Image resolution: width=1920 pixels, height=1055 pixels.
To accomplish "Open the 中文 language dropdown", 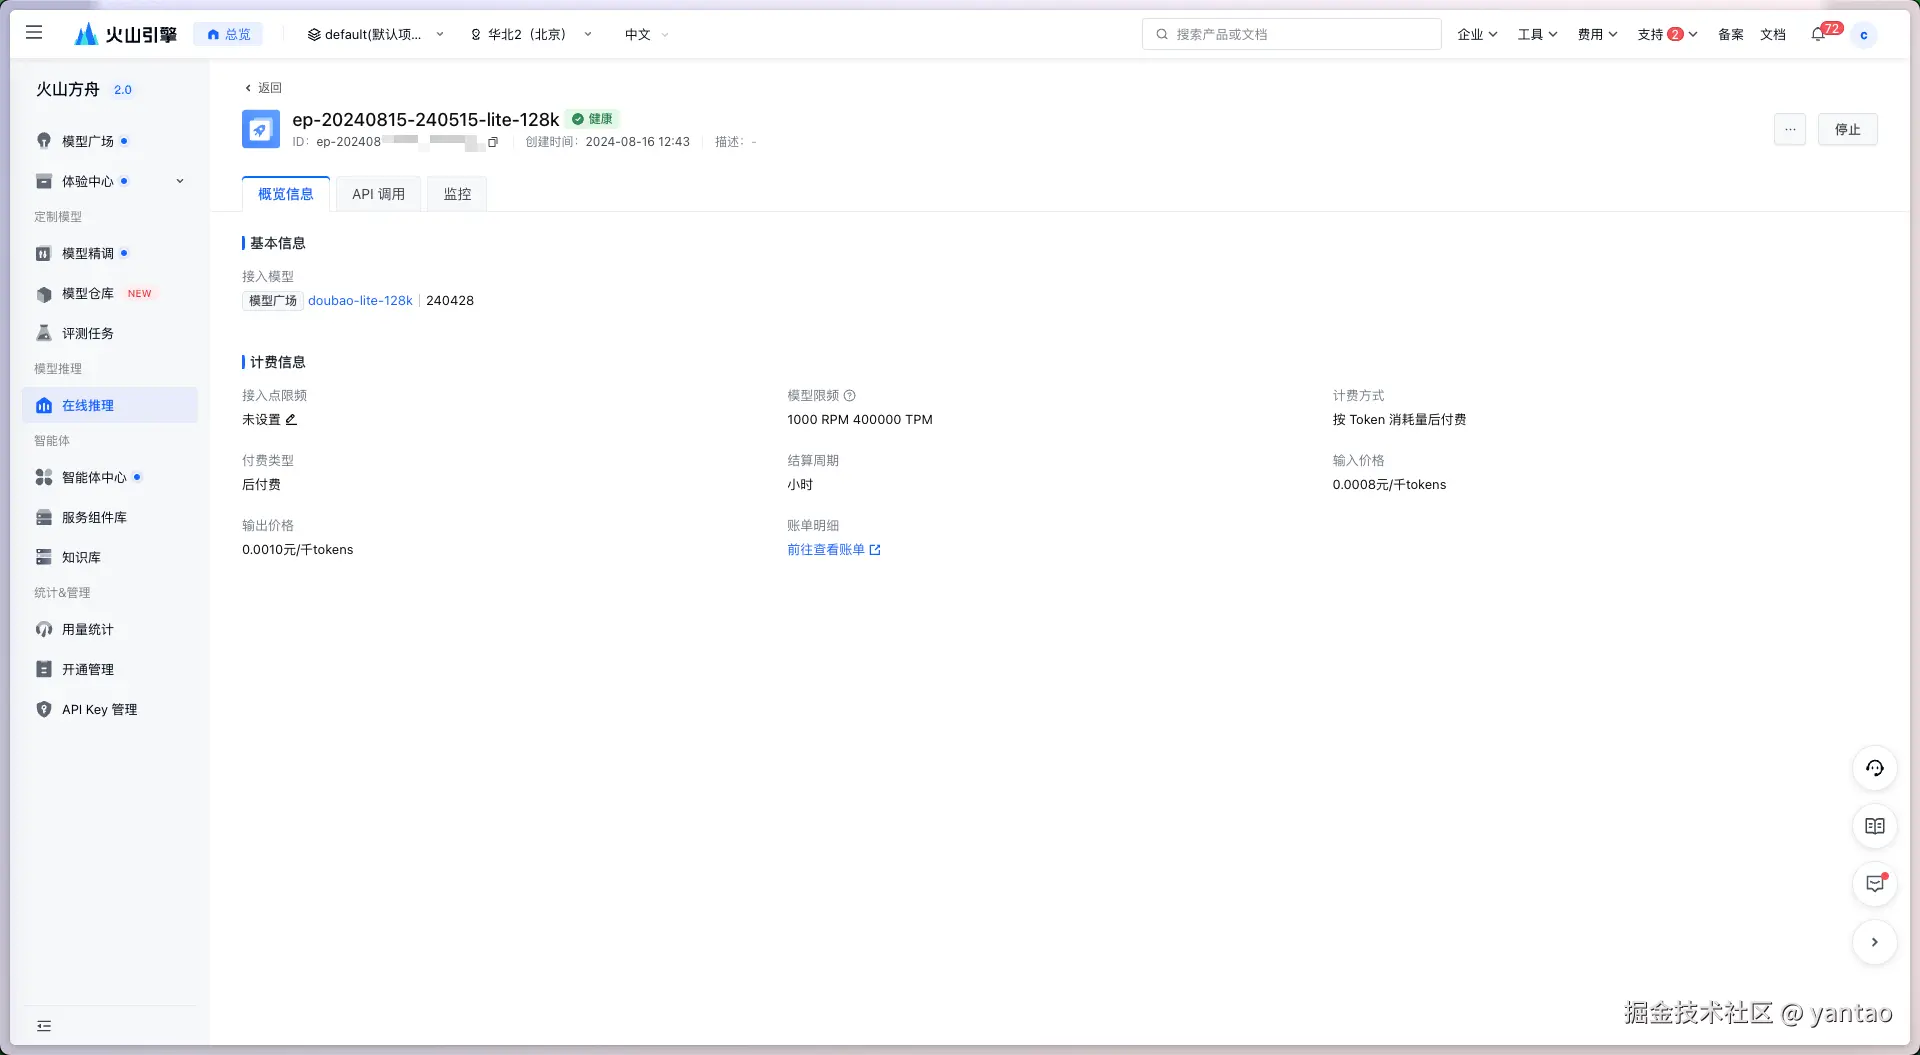I will coord(646,34).
